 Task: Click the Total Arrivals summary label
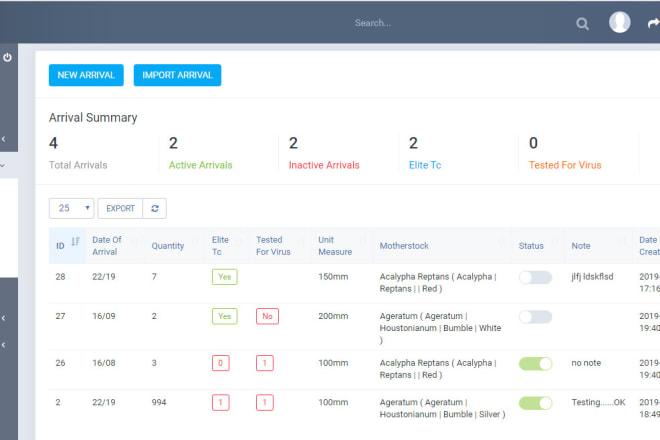pos(78,165)
